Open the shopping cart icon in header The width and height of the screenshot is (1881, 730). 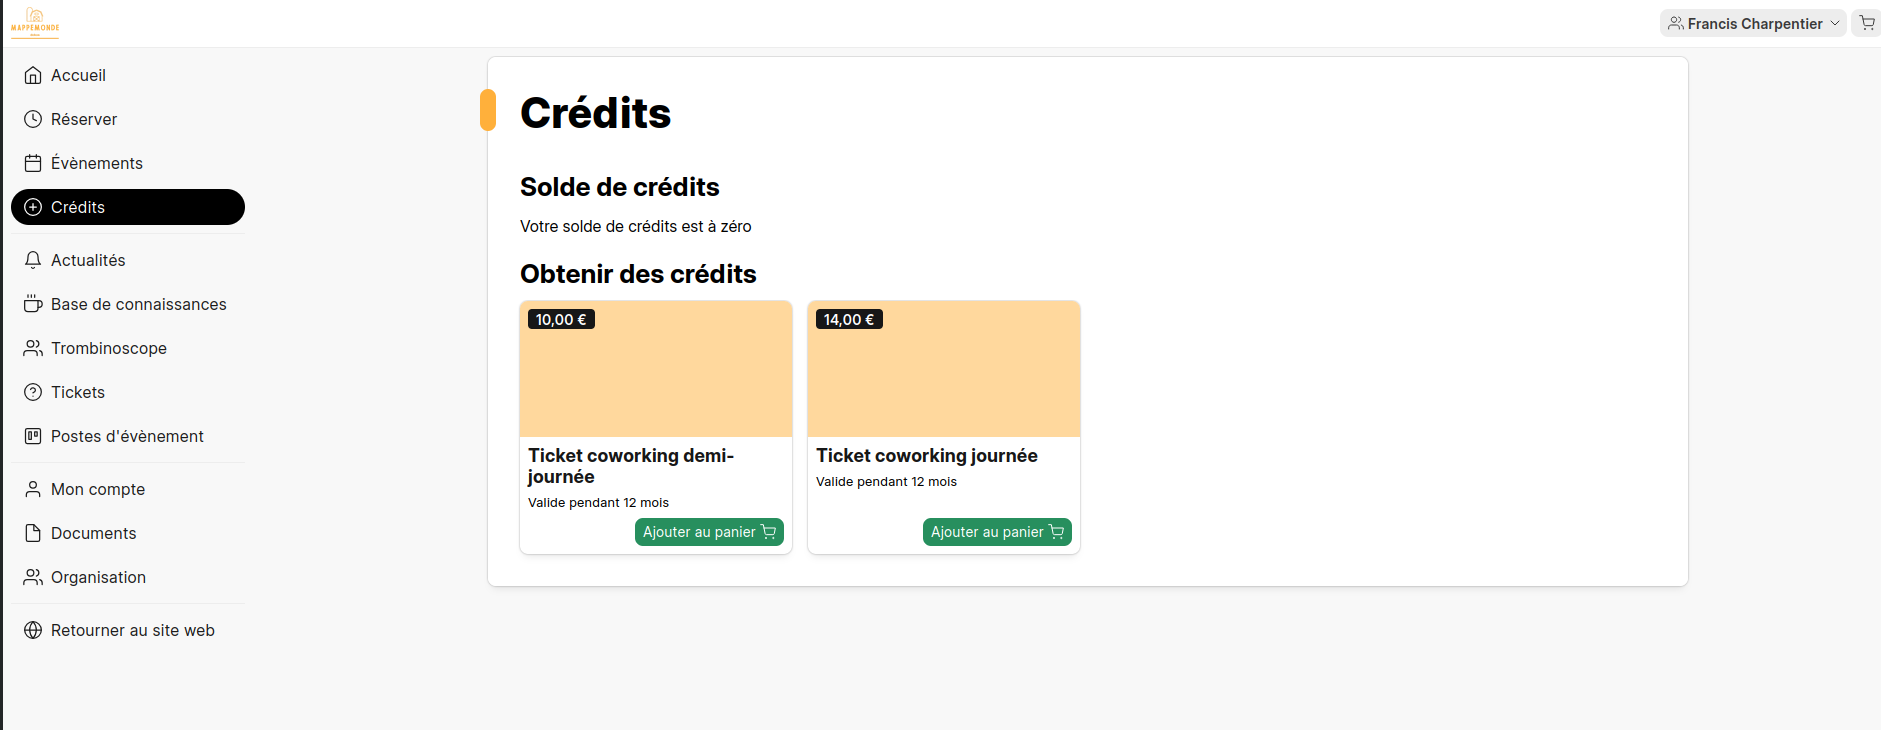coord(1867,23)
